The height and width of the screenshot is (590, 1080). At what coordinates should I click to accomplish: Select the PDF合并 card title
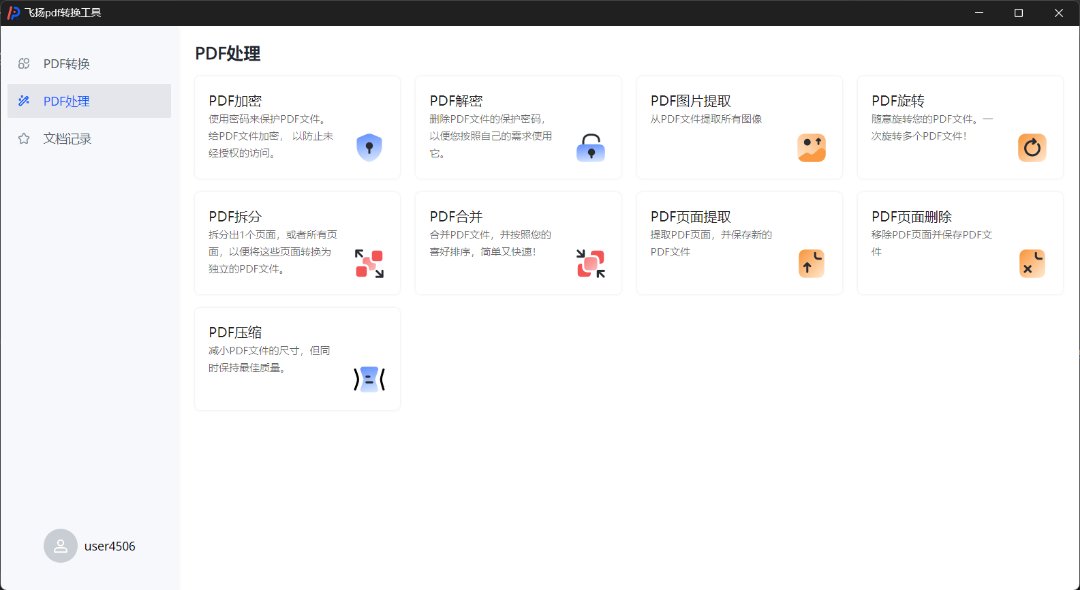pyautogui.click(x=456, y=217)
